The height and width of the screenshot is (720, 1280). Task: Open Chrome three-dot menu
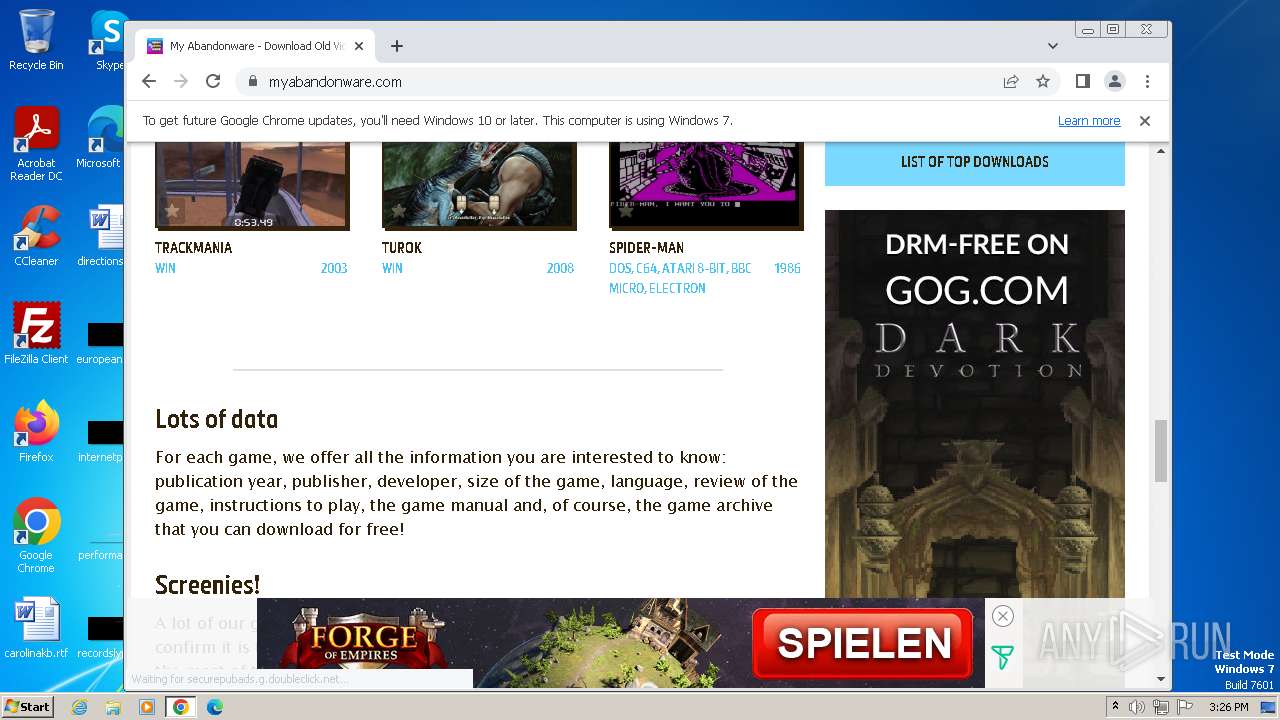1147,82
